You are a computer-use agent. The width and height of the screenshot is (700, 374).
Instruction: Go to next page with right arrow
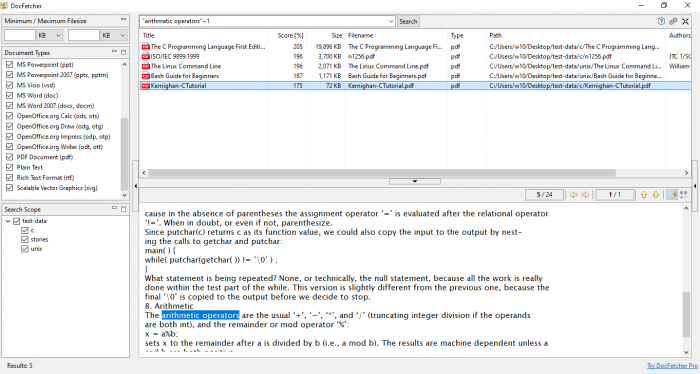585,195
